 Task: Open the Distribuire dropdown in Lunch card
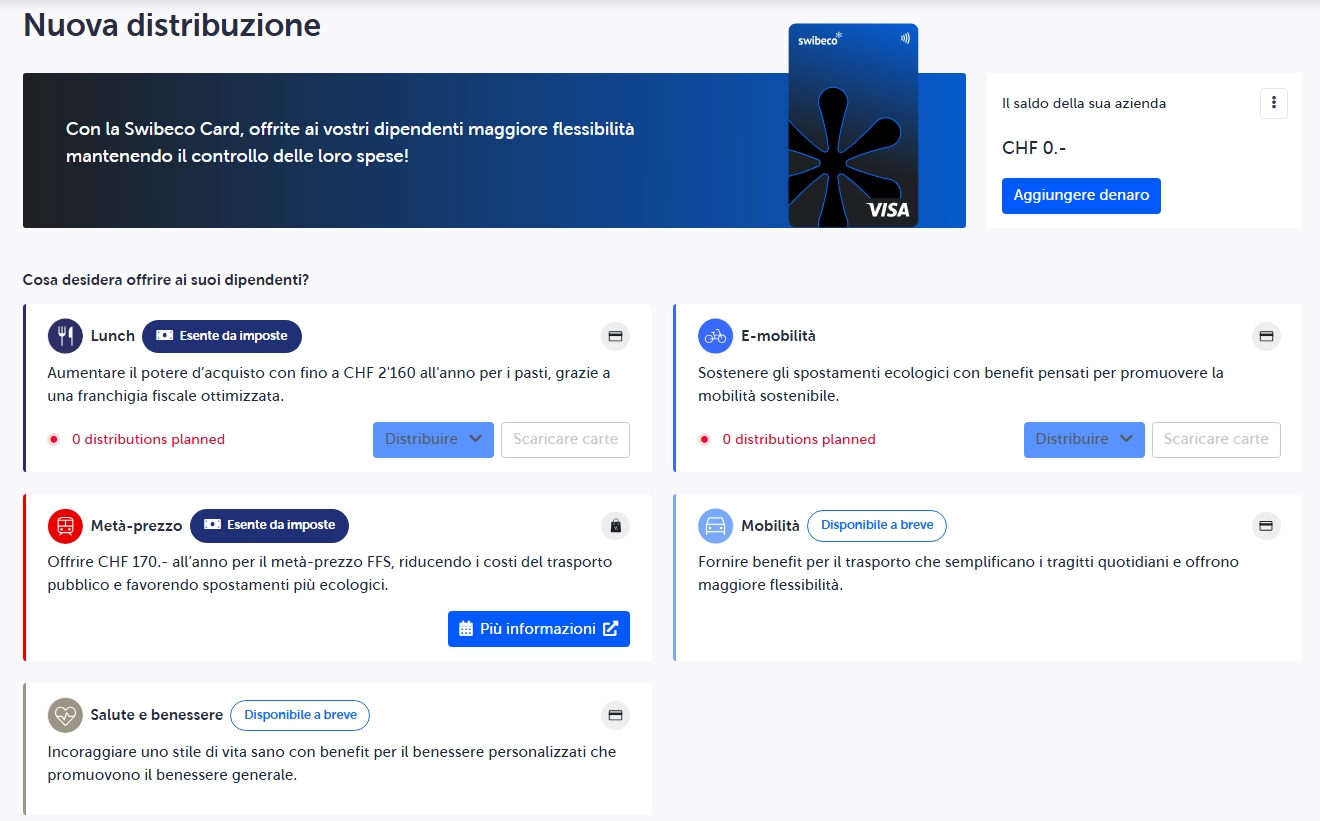tap(433, 439)
